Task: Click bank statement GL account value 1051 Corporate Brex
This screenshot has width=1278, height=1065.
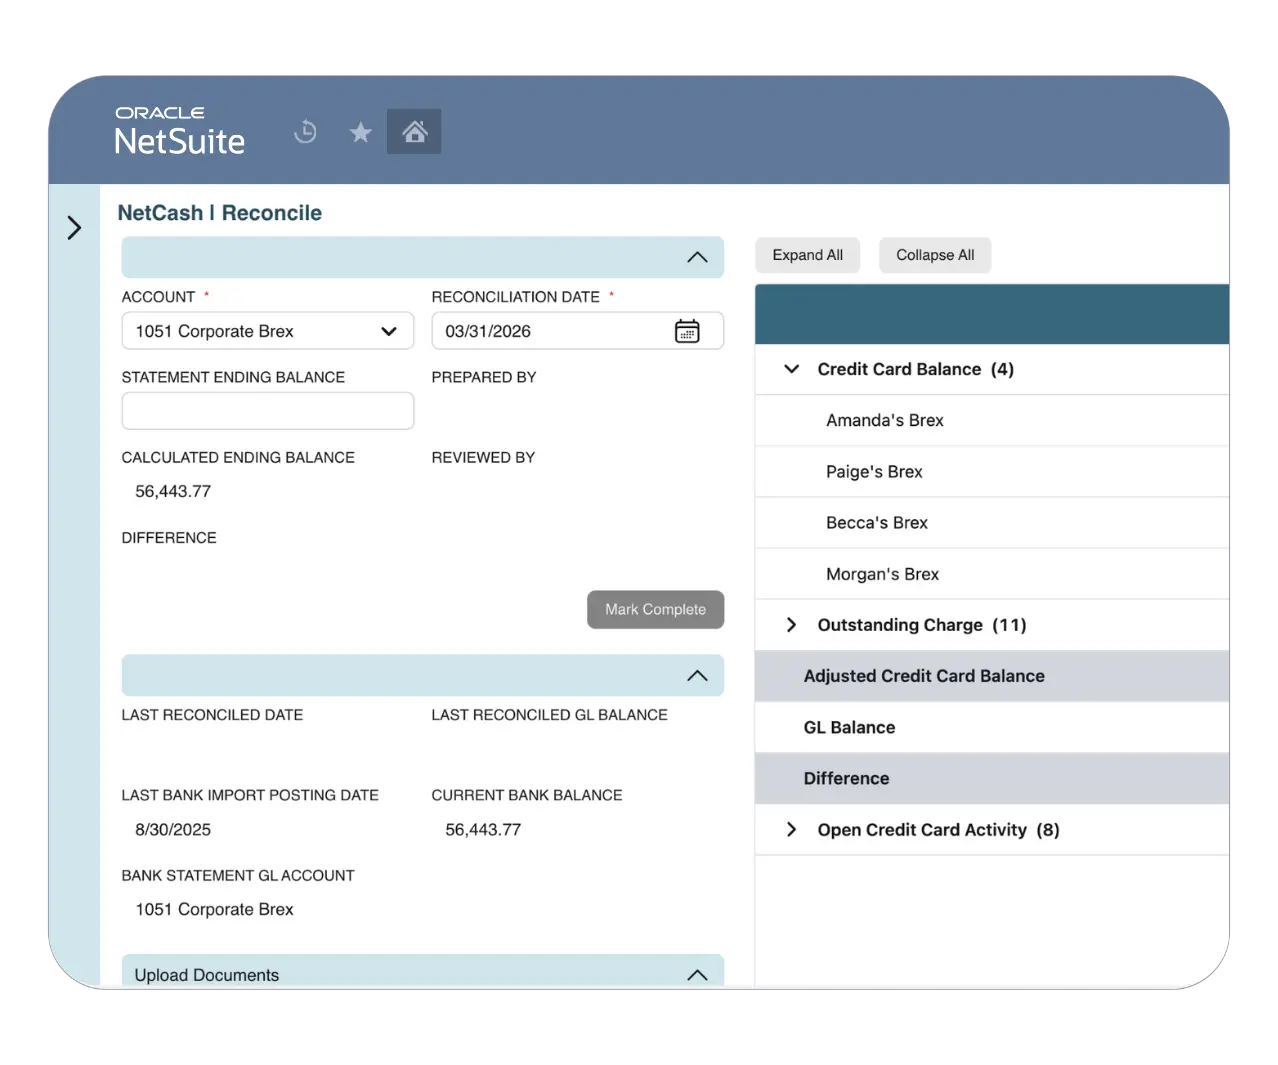Action: (215, 910)
